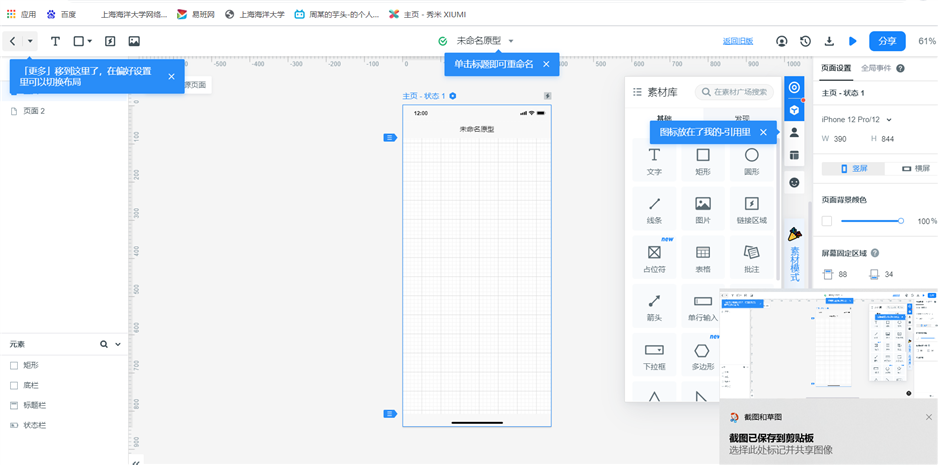Screen dimensions: 938x465
Task: Click the state settings icon next to 主页 - 状态 1
Action: tap(453, 96)
